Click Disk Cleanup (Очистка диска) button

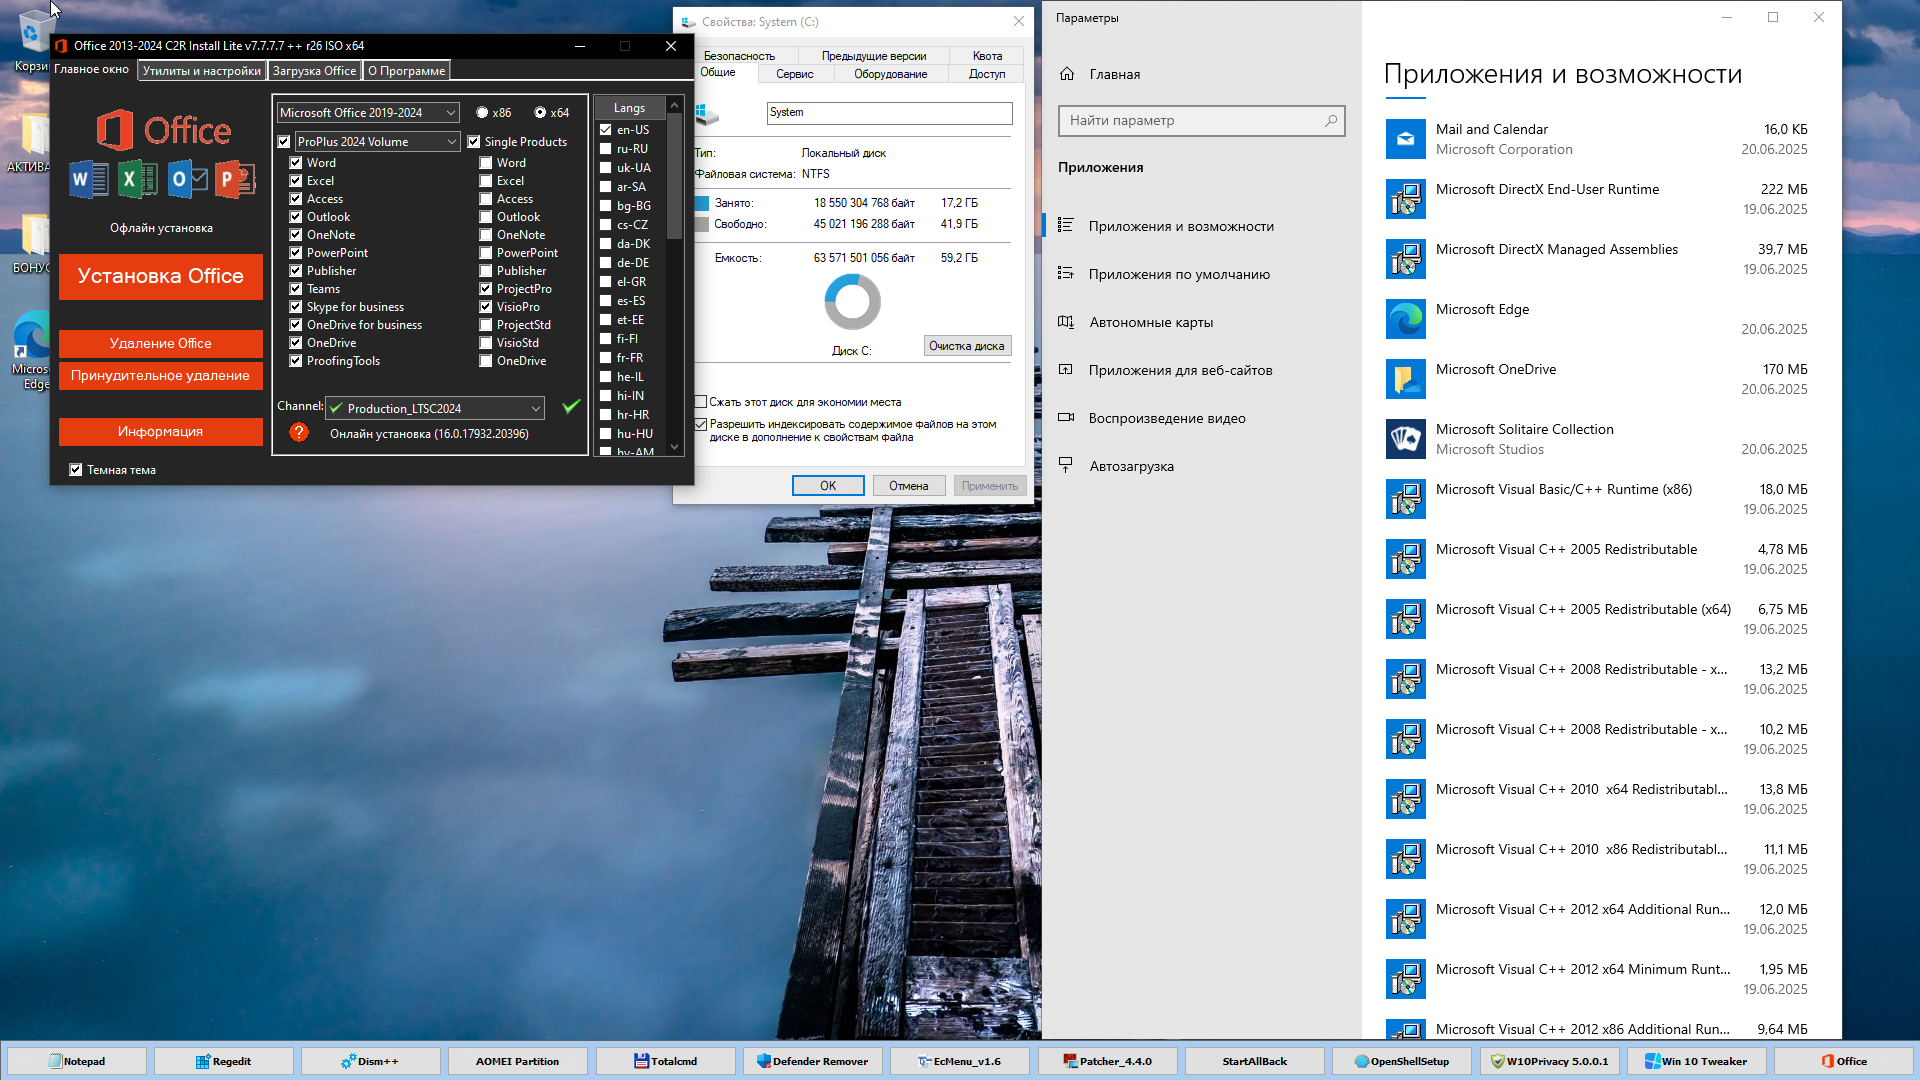[967, 346]
